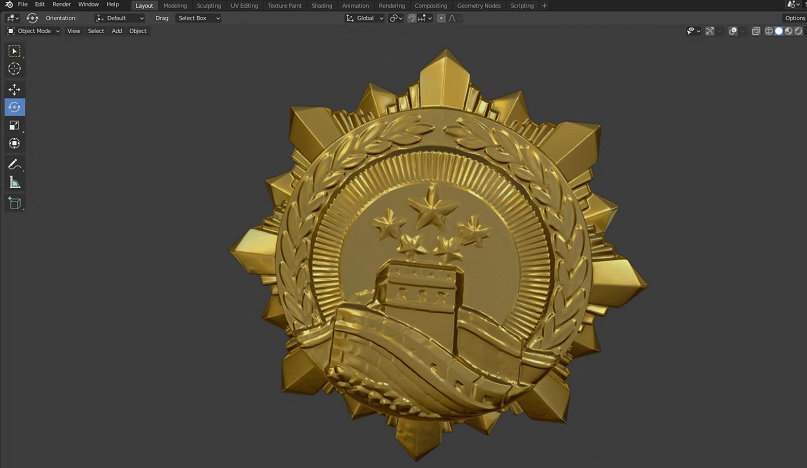The image size is (807, 468).
Task: Open the Options popover
Action: (795, 18)
